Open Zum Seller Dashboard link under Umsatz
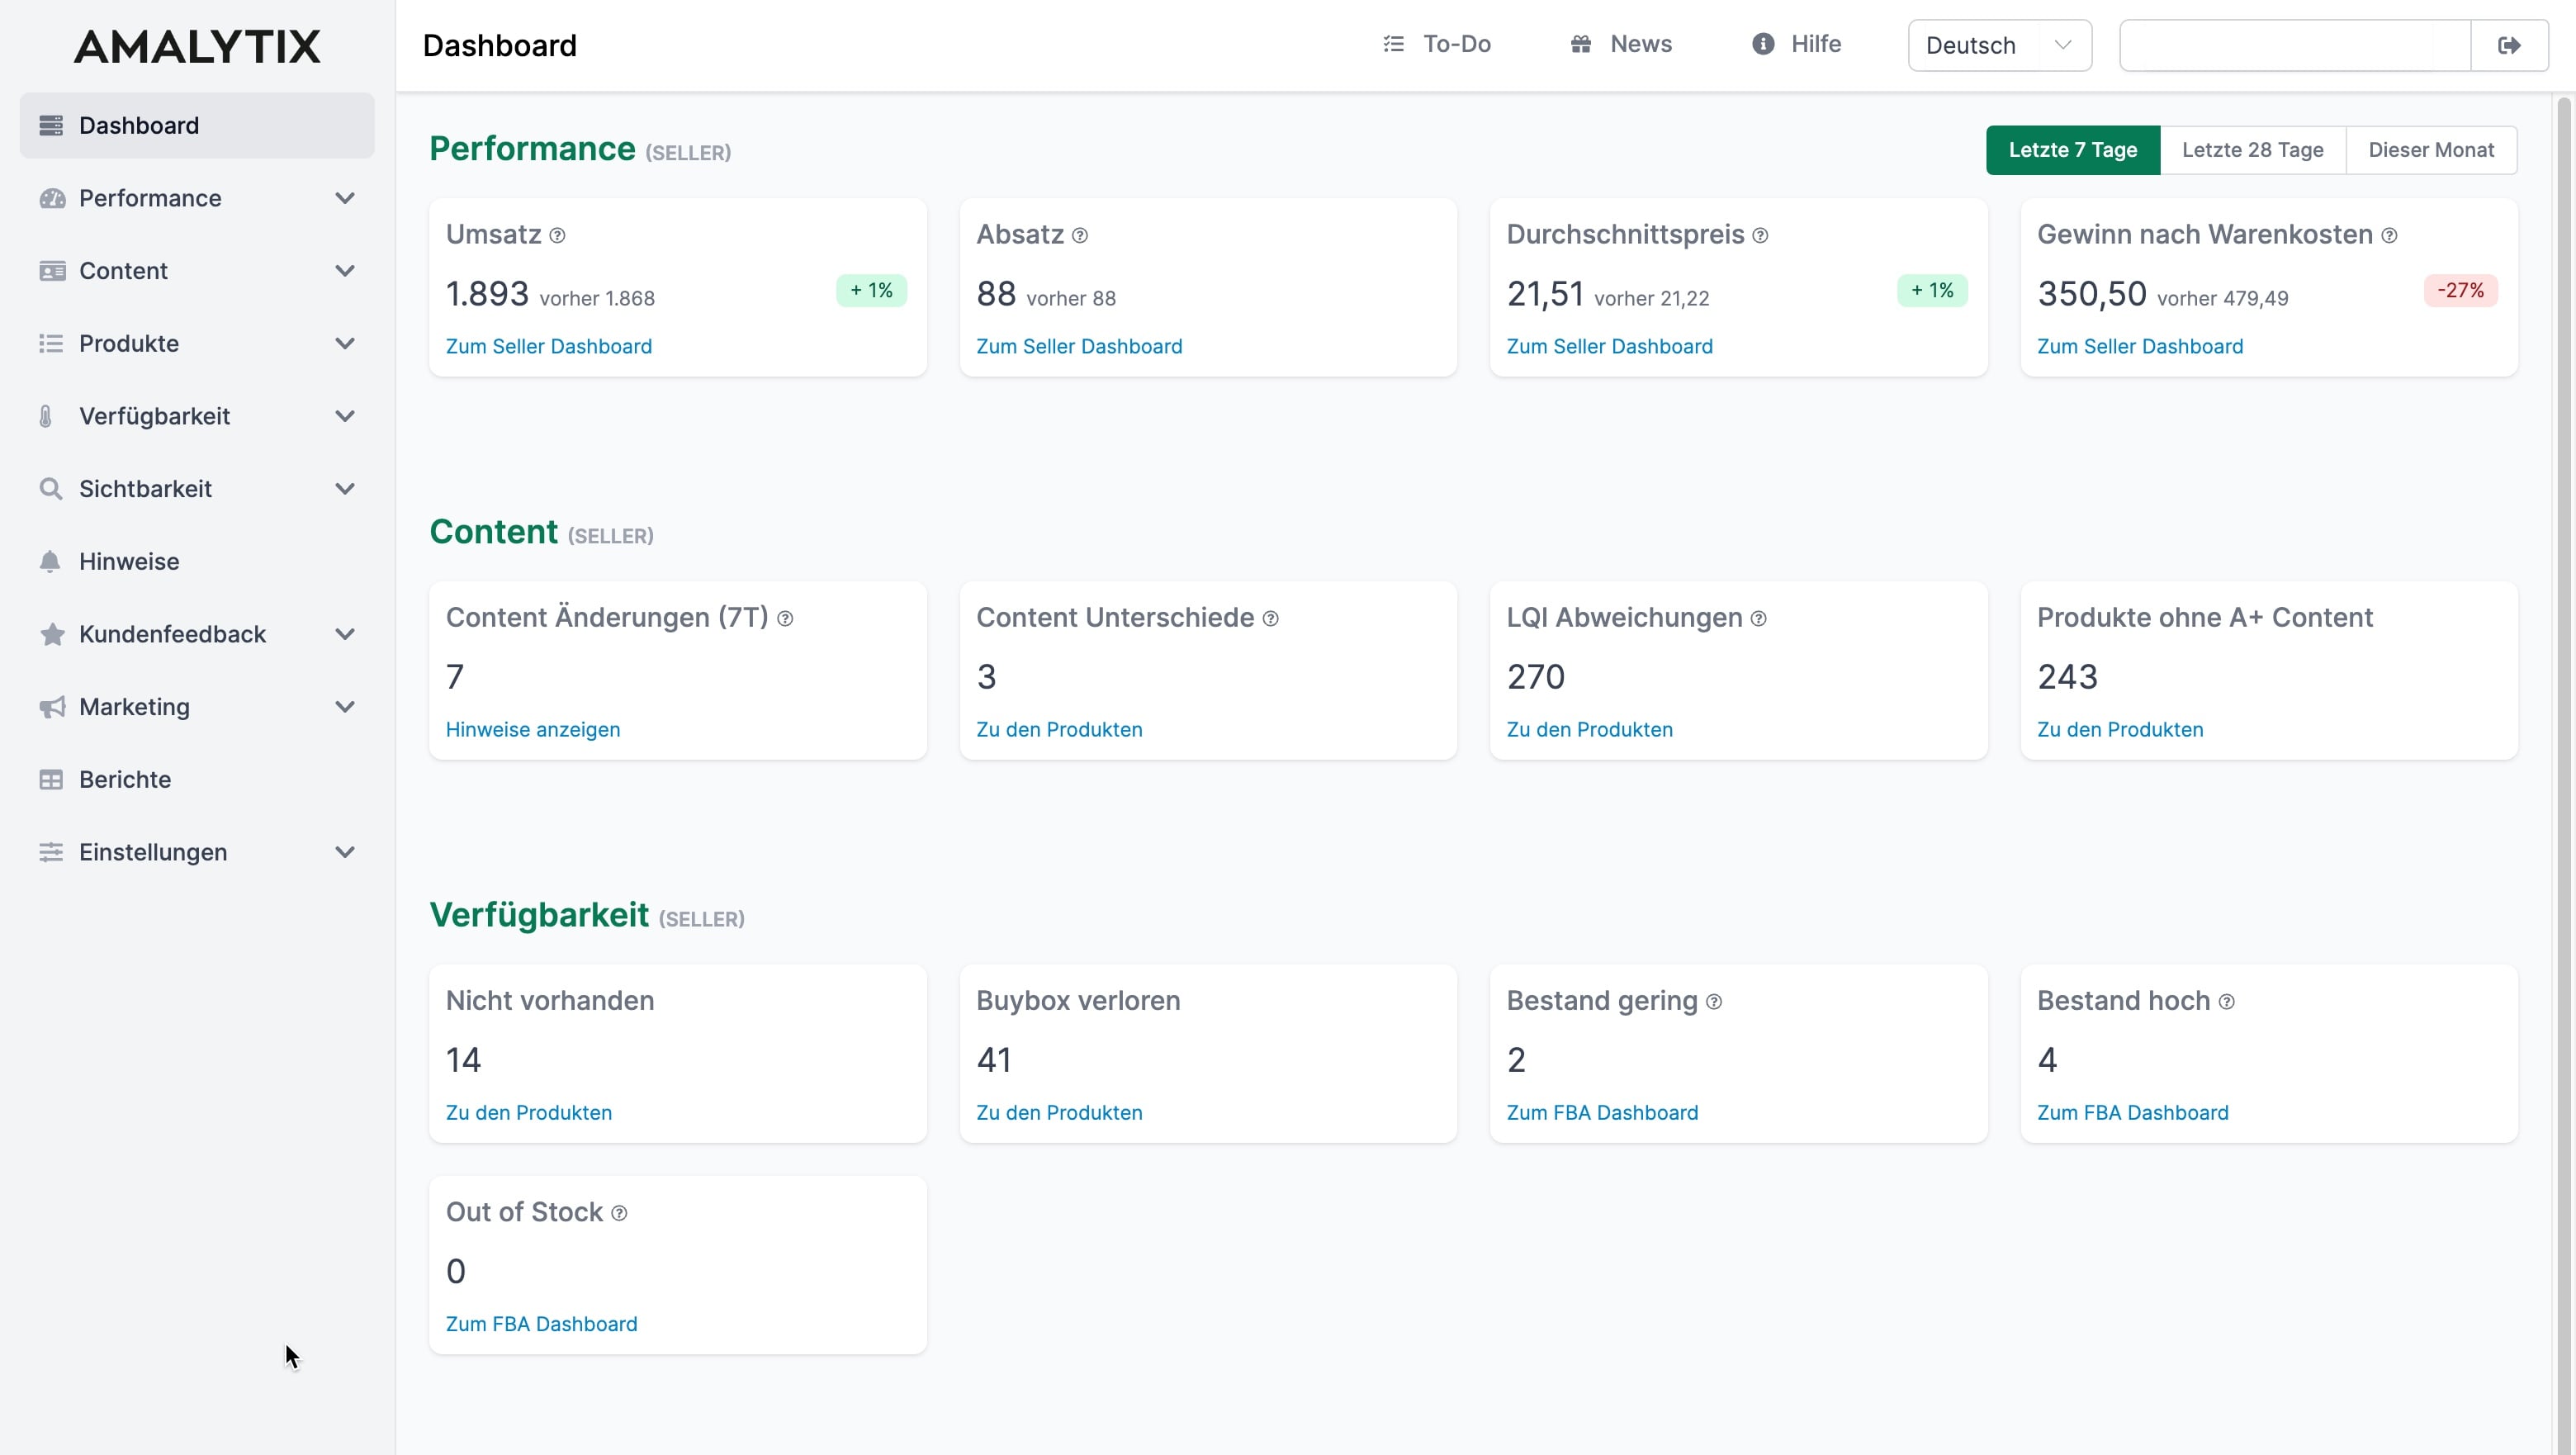Image resolution: width=2576 pixels, height=1455 pixels. pyautogui.click(x=549, y=346)
